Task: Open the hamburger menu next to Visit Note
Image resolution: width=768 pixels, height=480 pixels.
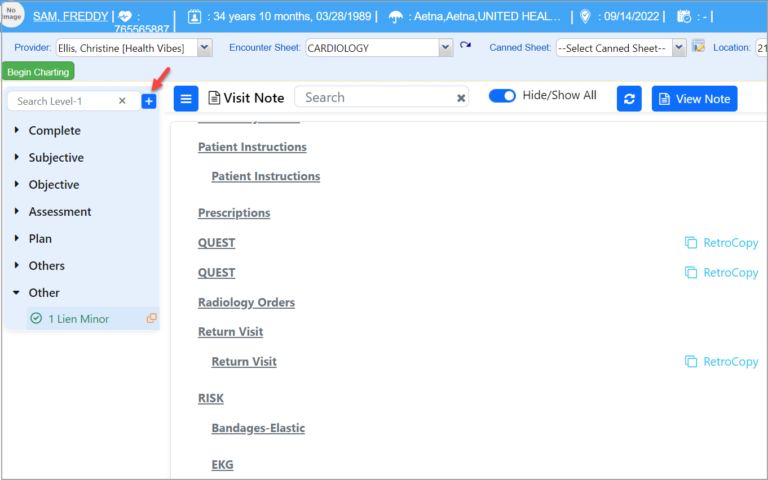Action: (x=186, y=98)
